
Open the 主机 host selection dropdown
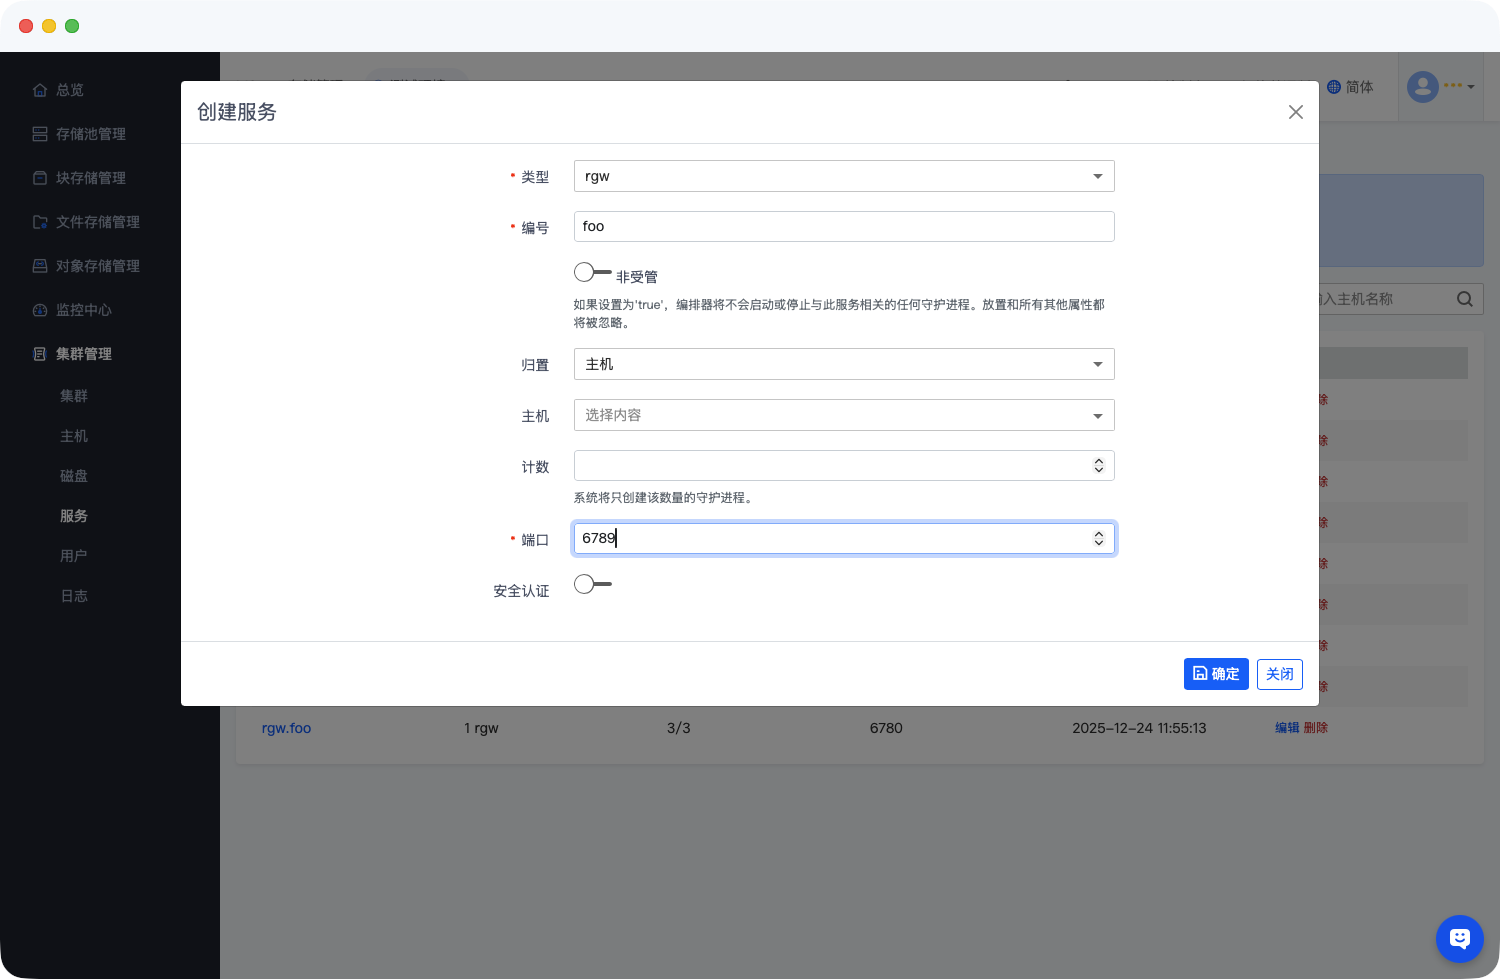[843, 415]
